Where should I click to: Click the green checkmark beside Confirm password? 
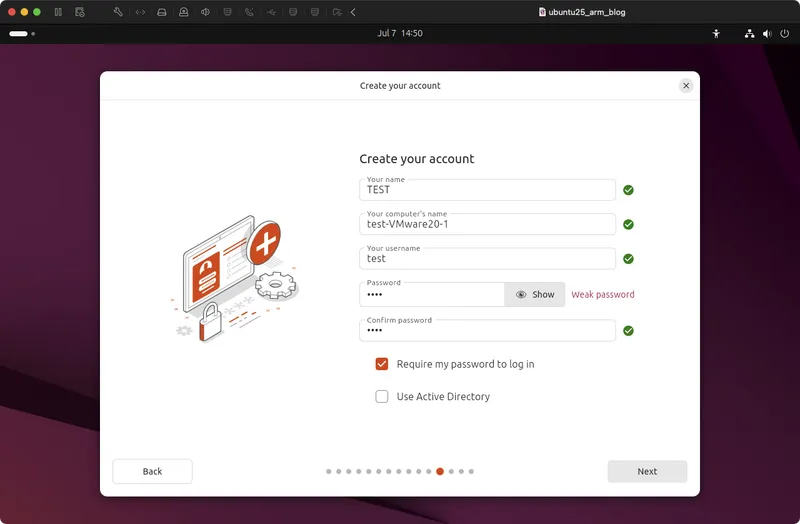click(x=628, y=331)
